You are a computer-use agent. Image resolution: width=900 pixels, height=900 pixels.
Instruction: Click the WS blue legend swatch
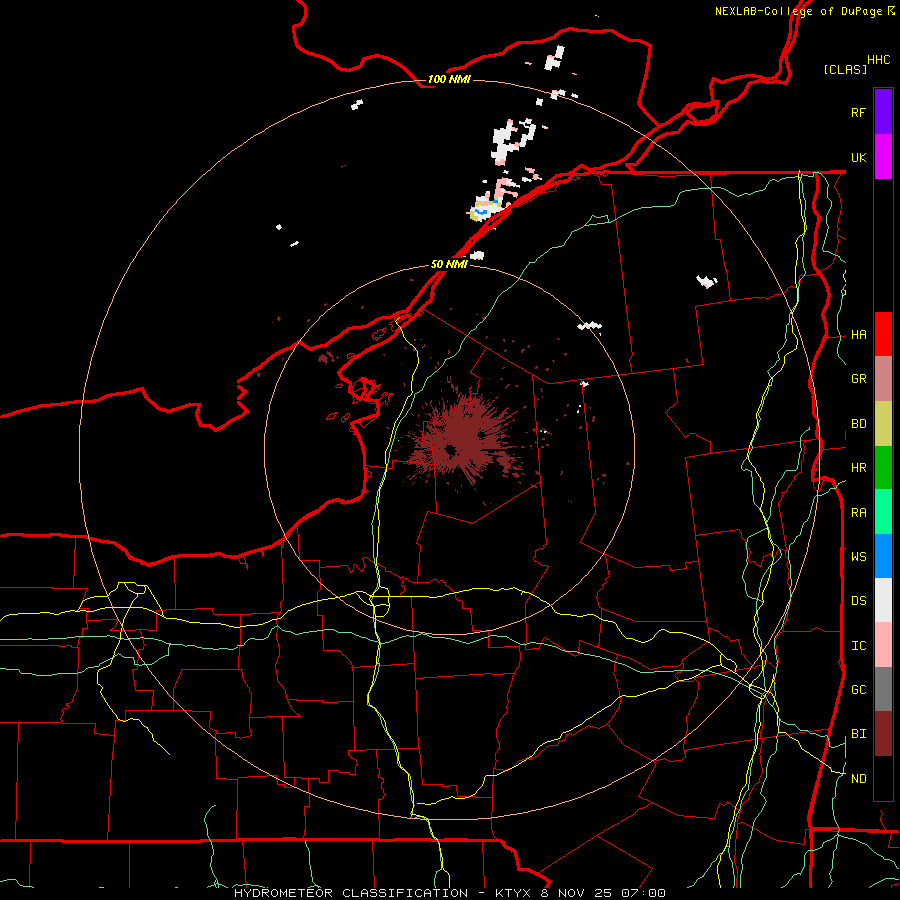pyautogui.click(x=883, y=556)
